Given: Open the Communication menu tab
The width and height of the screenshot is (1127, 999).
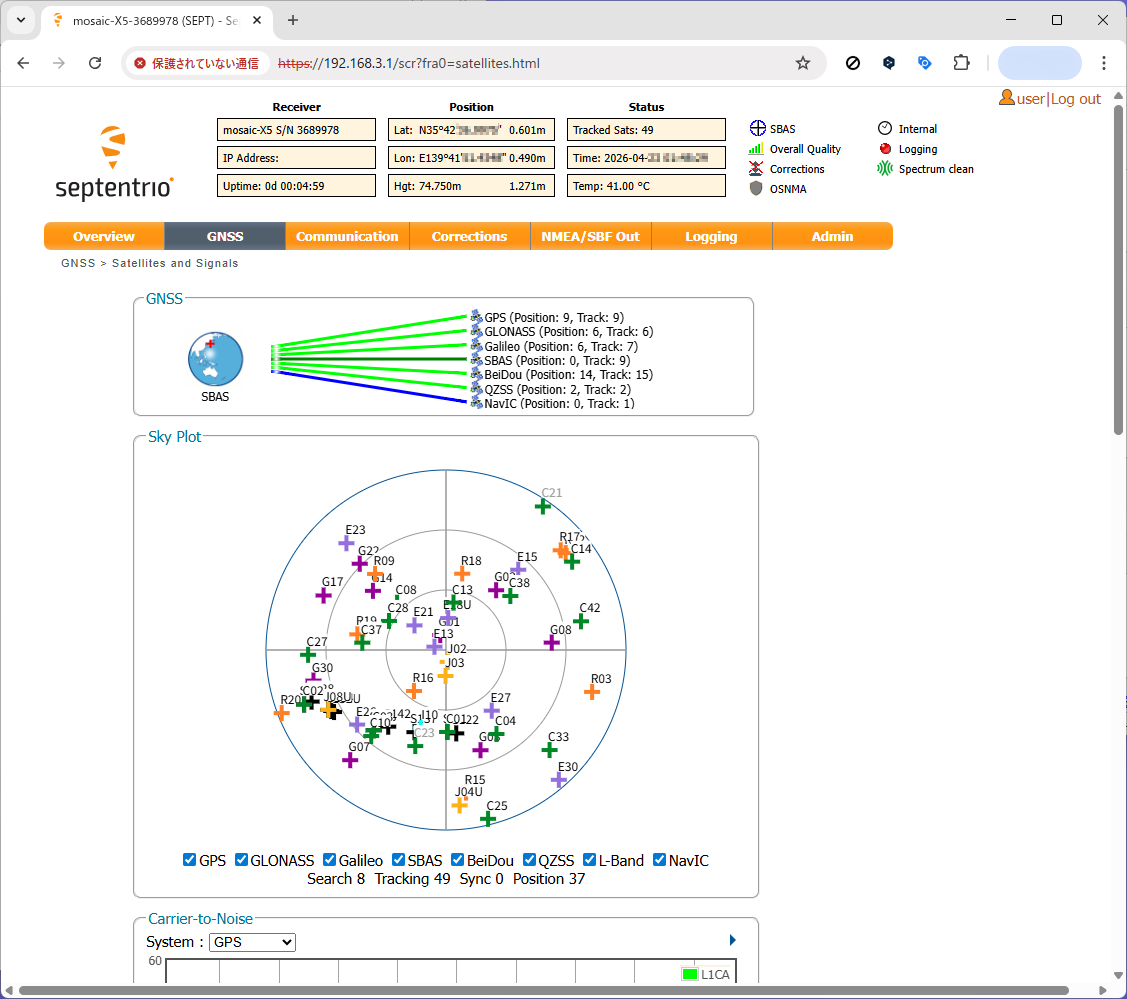Looking at the screenshot, I should [x=347, y=236].
